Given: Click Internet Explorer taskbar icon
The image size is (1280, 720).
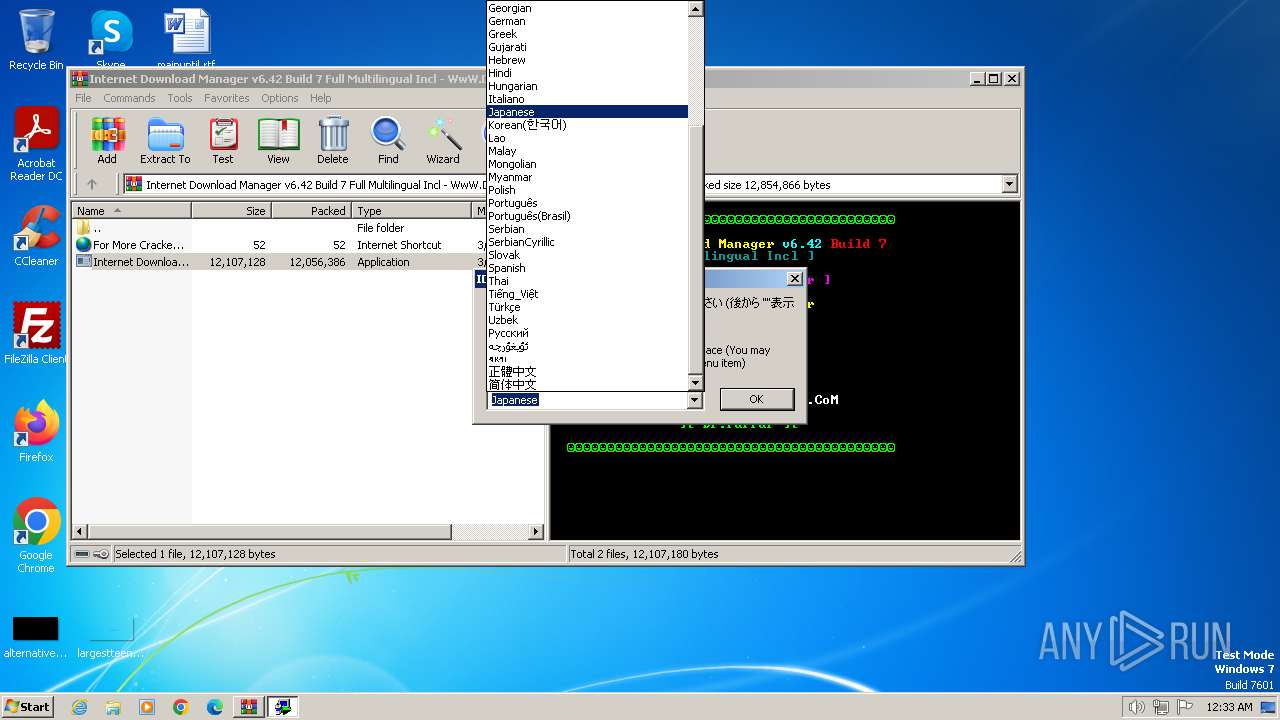Looking at the screenshot, I should click(x=79, y=707).
